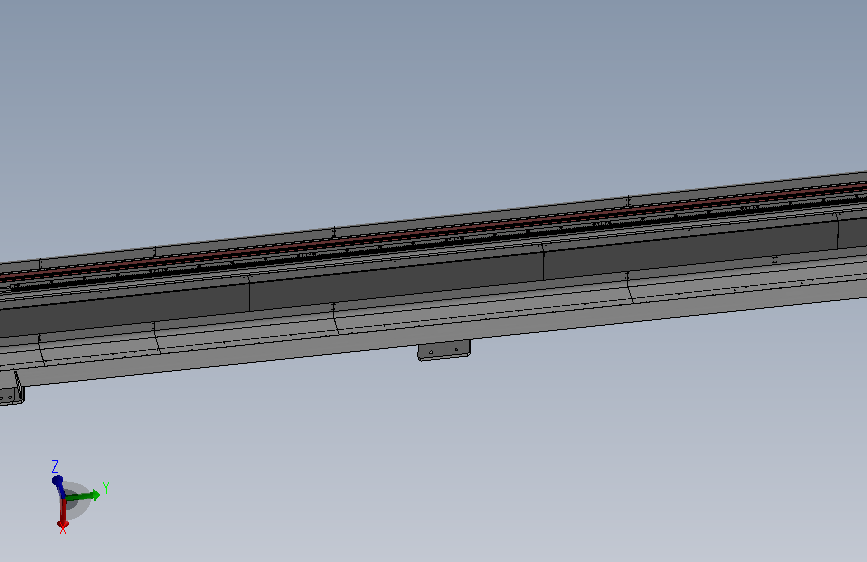Click the green Y axis arrow of the triad
867x562 pixels.
84,496
